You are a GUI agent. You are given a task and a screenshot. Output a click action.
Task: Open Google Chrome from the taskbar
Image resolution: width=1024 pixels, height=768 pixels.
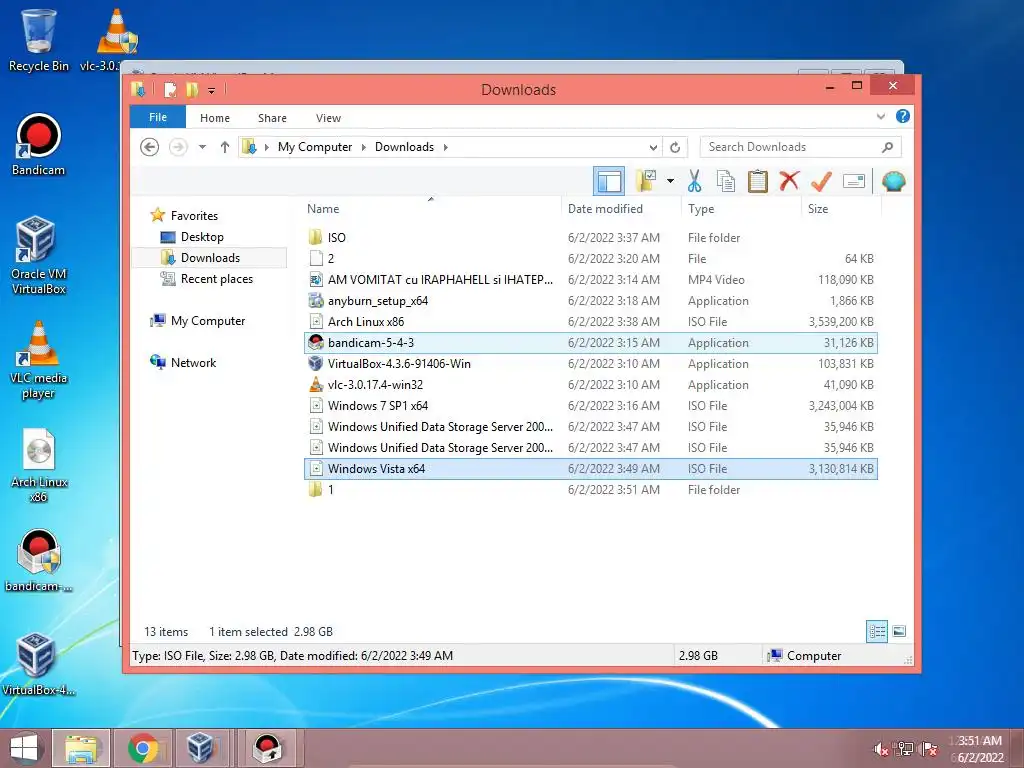tap(143, 748)
